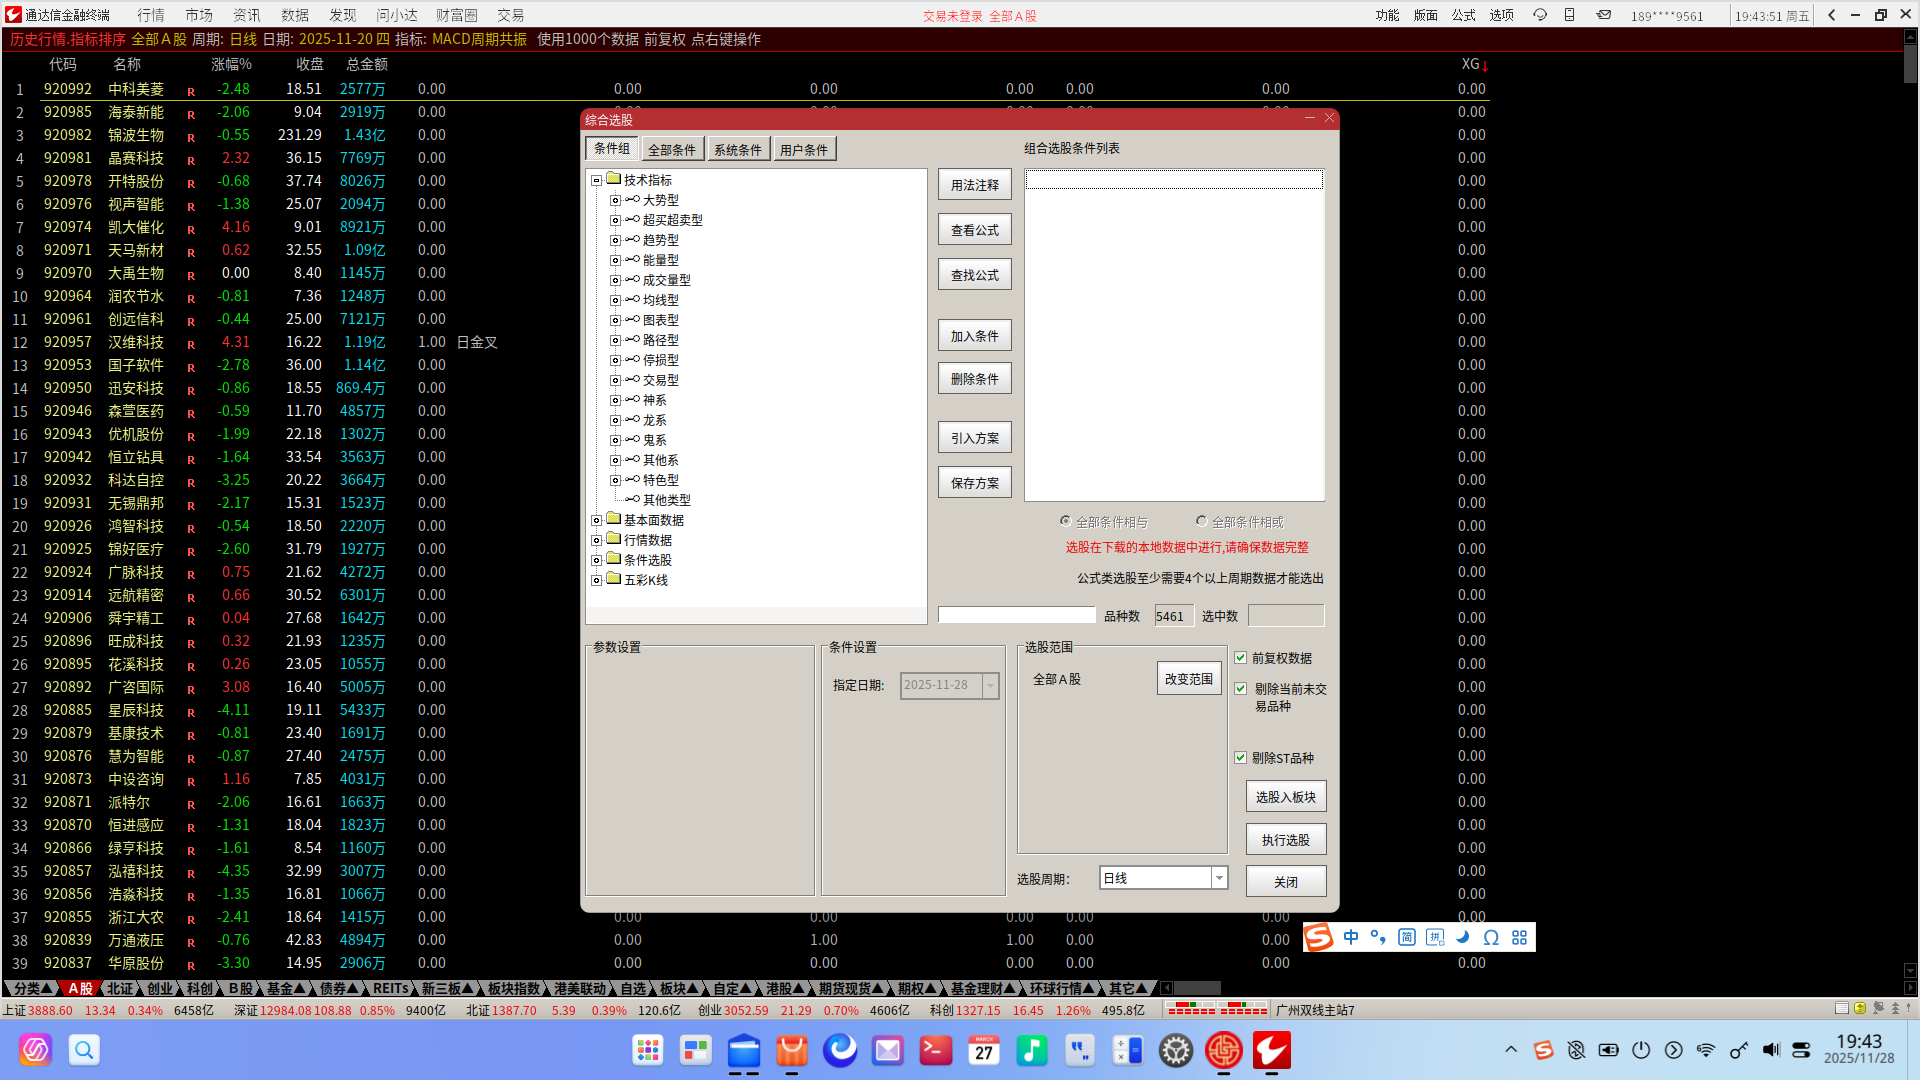Expand the 大势型 tree node
Screen dimensions: 1920x1080
[615, 201]
